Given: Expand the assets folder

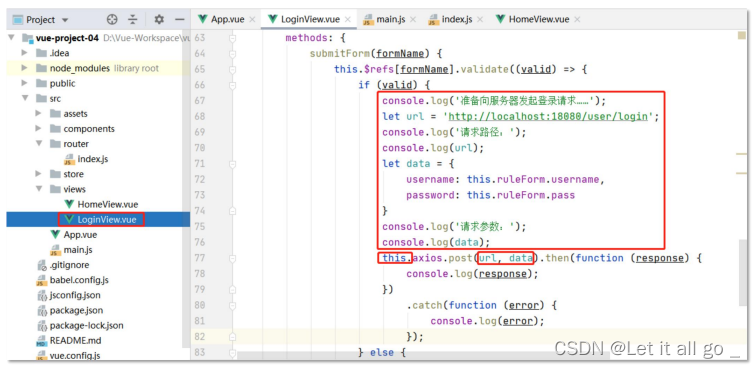Looking at the screenshot, I should pos(39,113).
